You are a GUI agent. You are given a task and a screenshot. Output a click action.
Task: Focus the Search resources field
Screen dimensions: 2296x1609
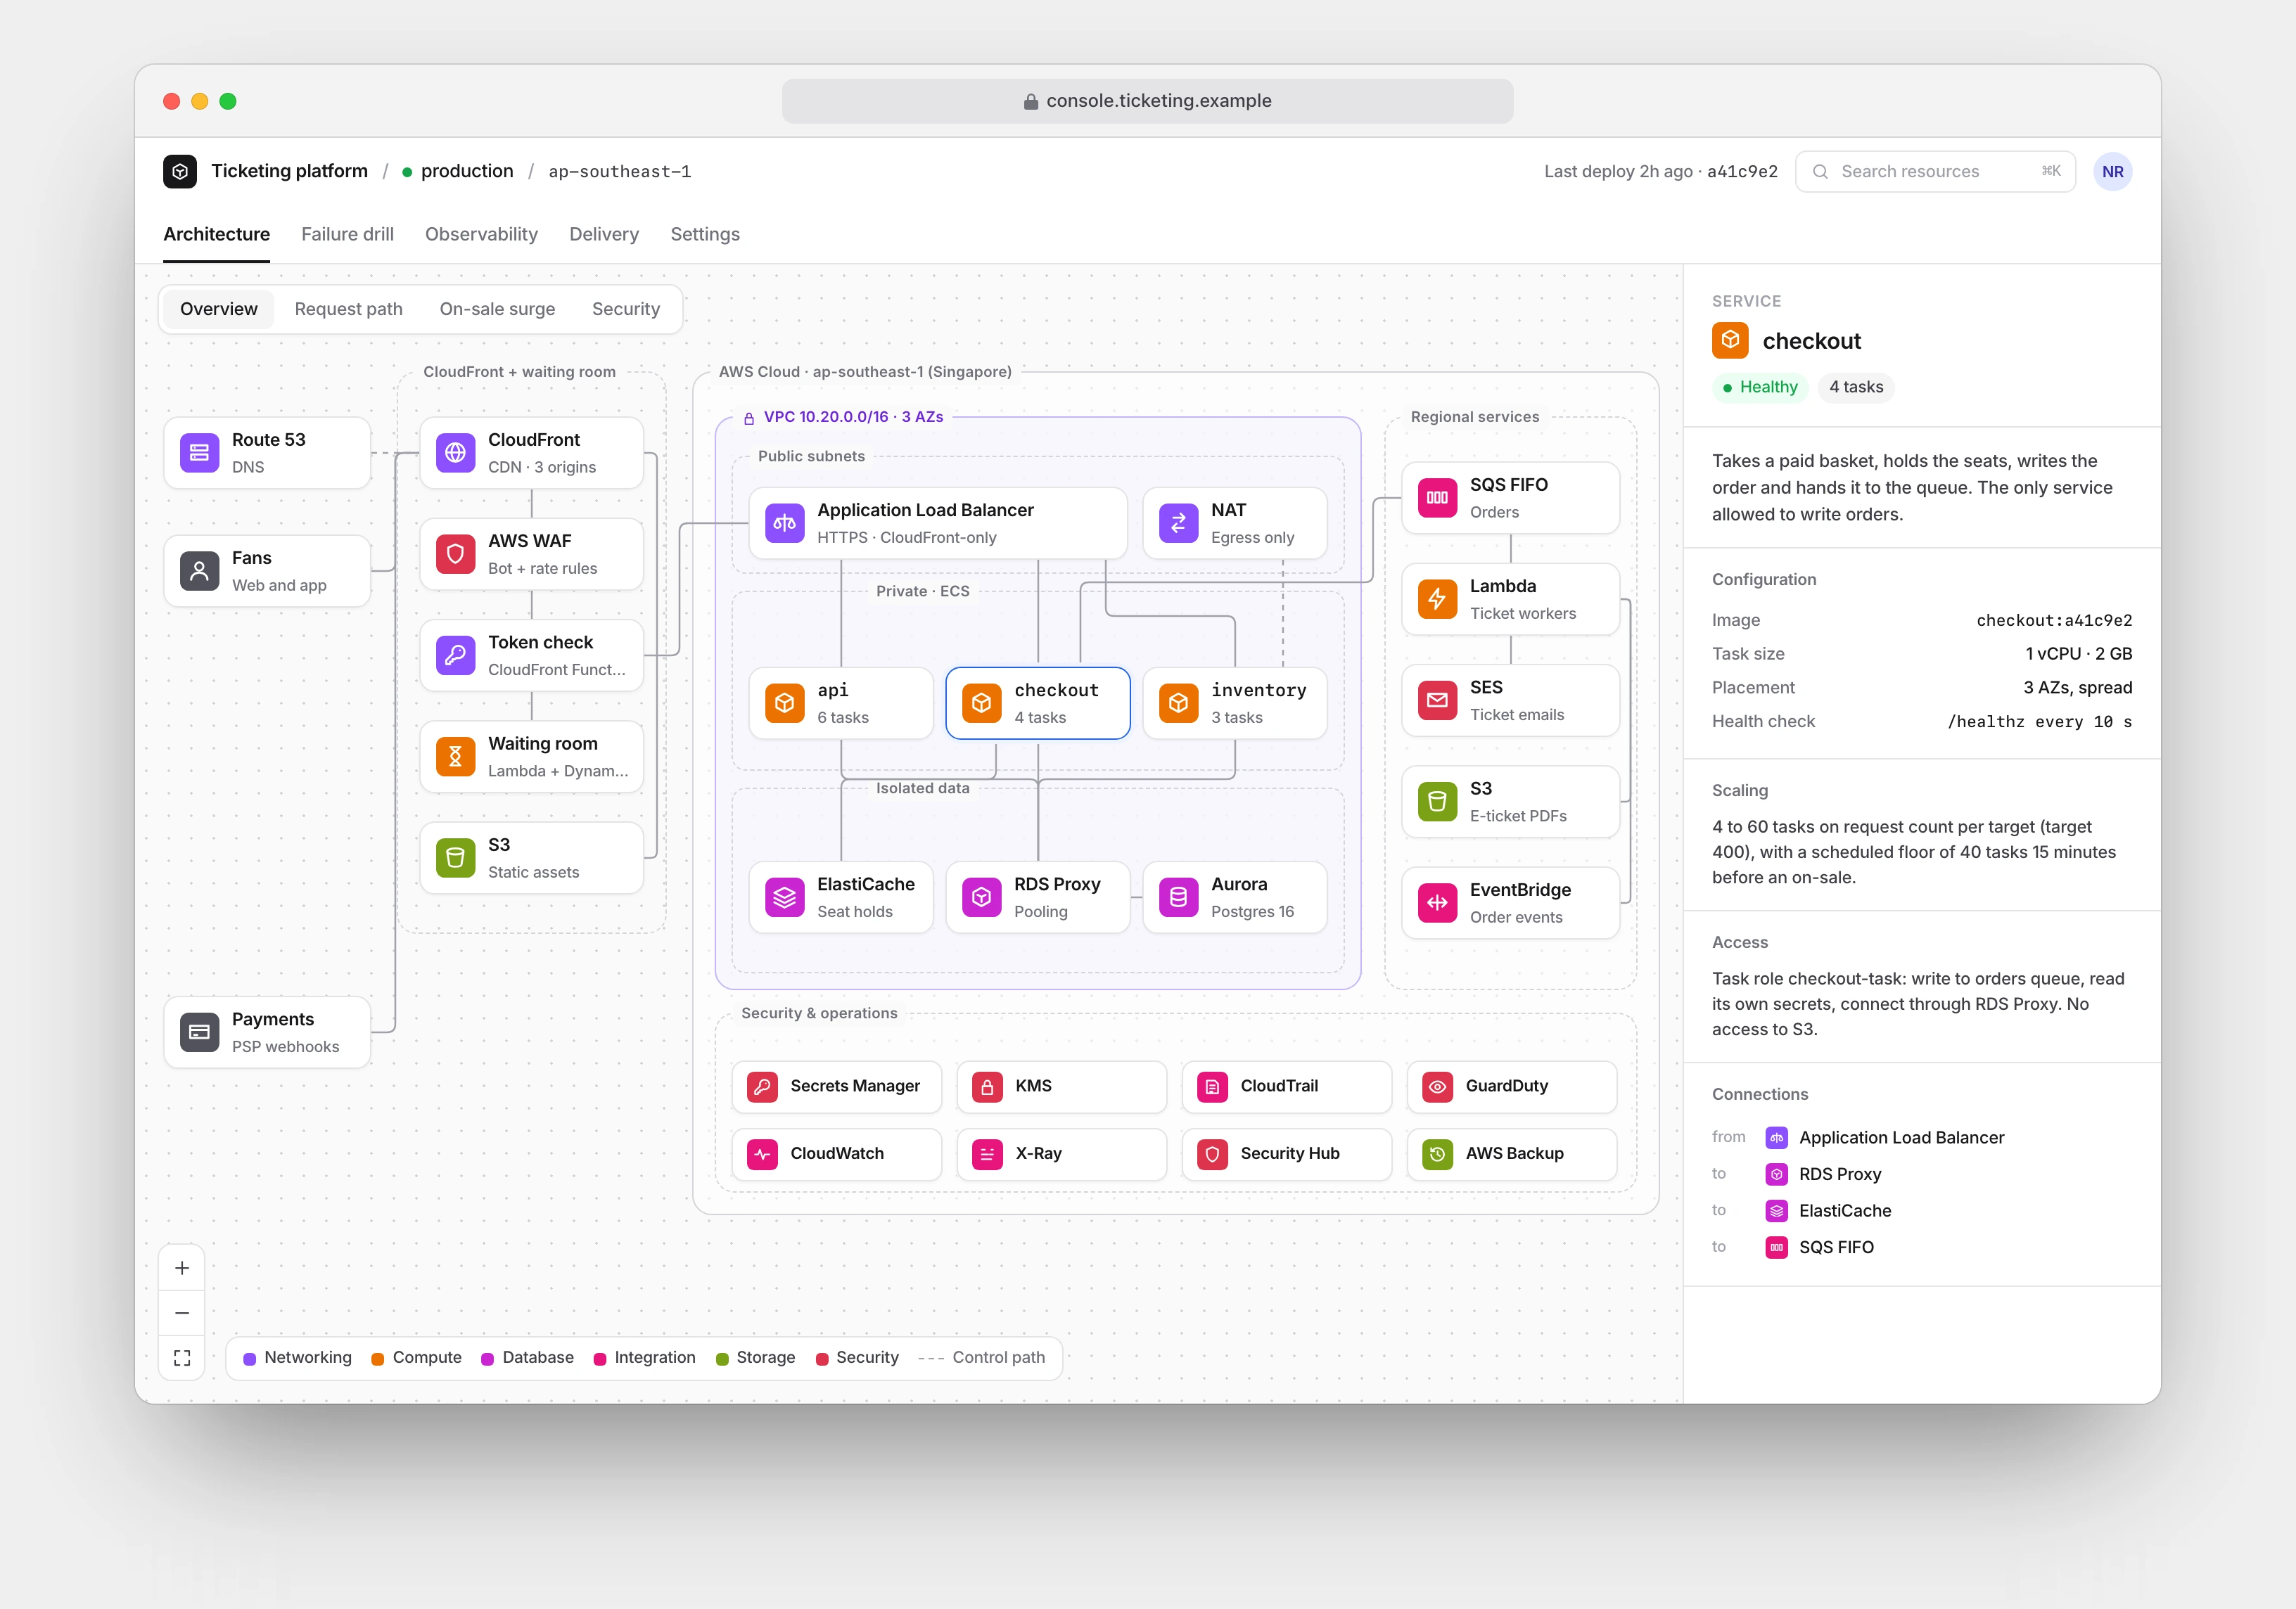pos(1935,171)
